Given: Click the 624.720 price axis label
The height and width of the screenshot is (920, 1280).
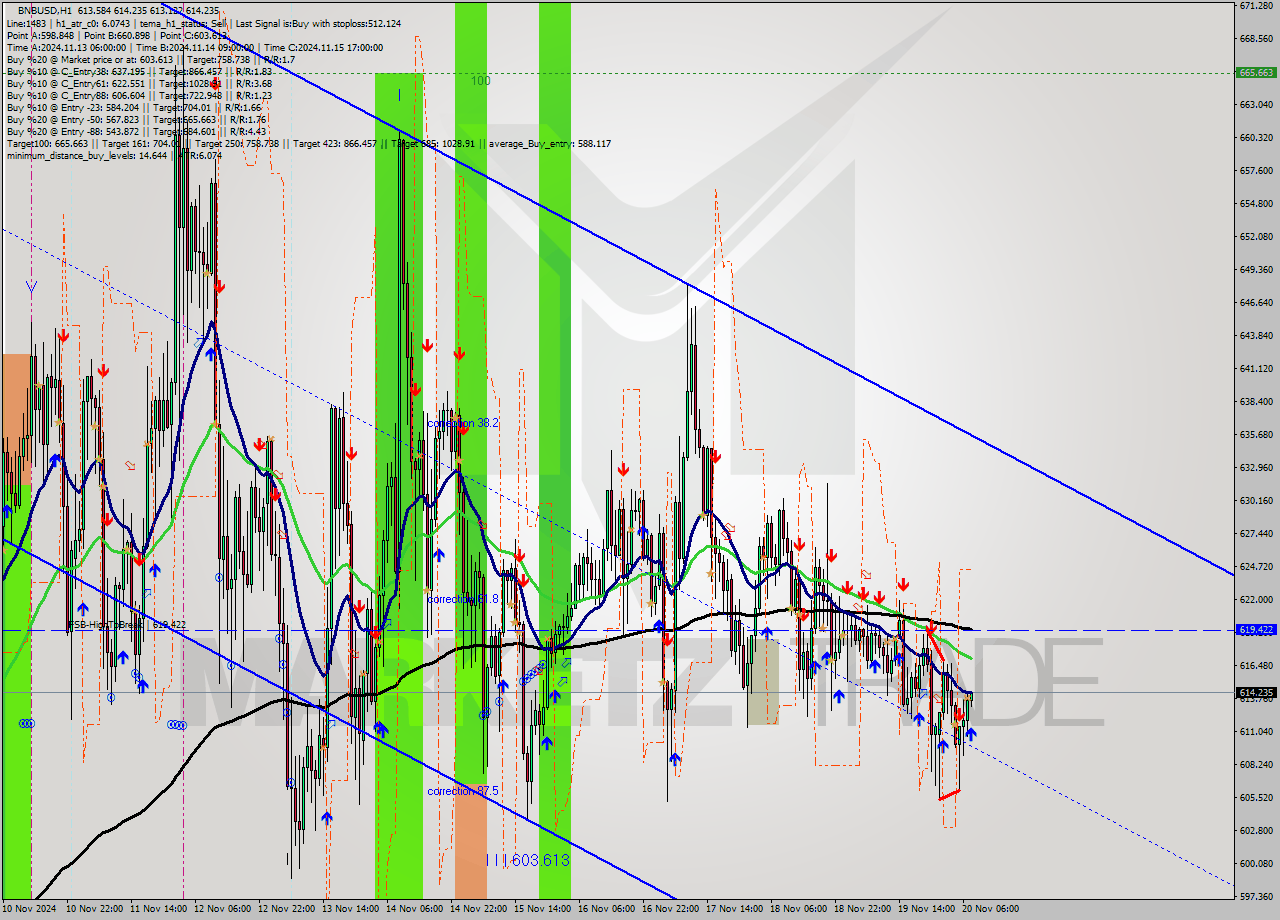Looking at the screenshot, I should click(x=1256, y=566).
